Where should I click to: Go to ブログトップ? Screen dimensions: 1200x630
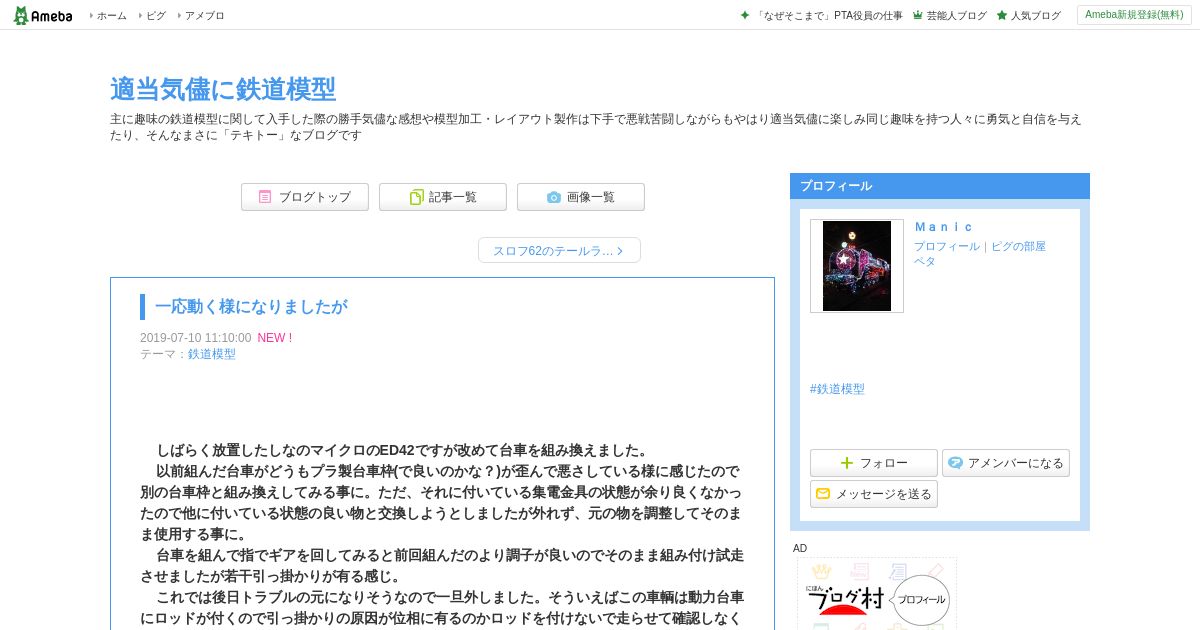coord(305,197)
